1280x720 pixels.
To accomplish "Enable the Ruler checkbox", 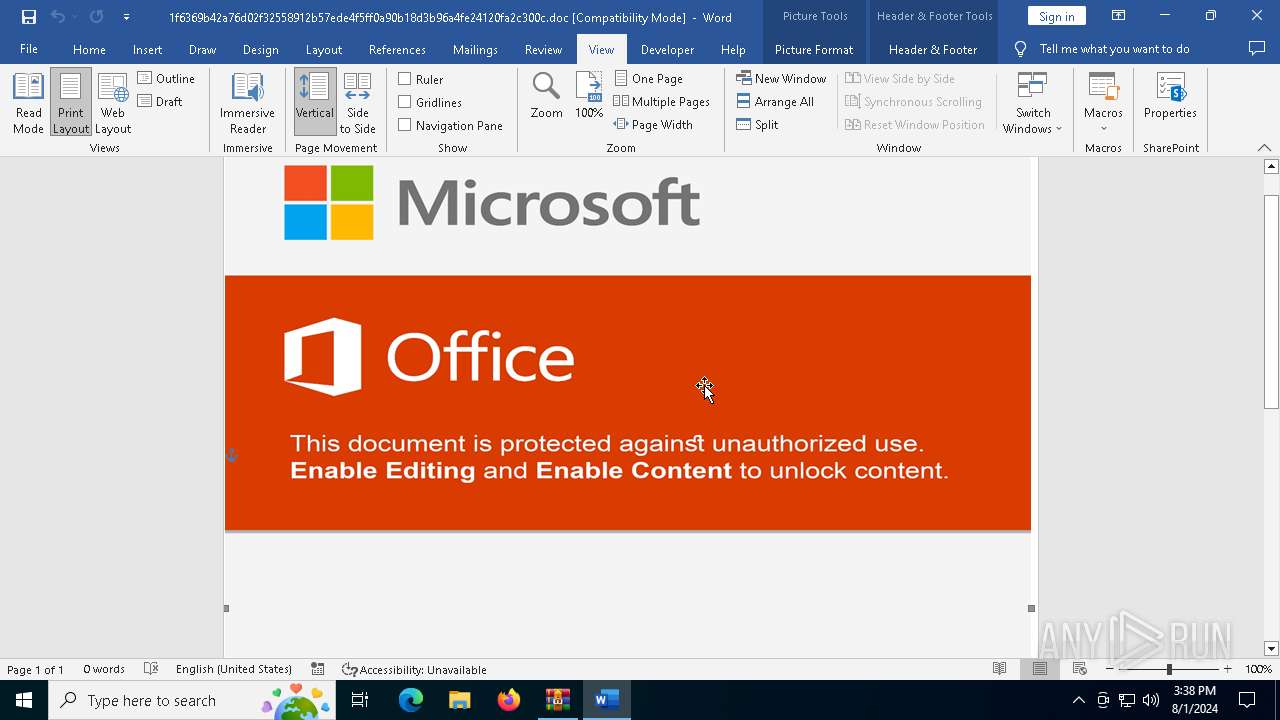I will (405, 79).
